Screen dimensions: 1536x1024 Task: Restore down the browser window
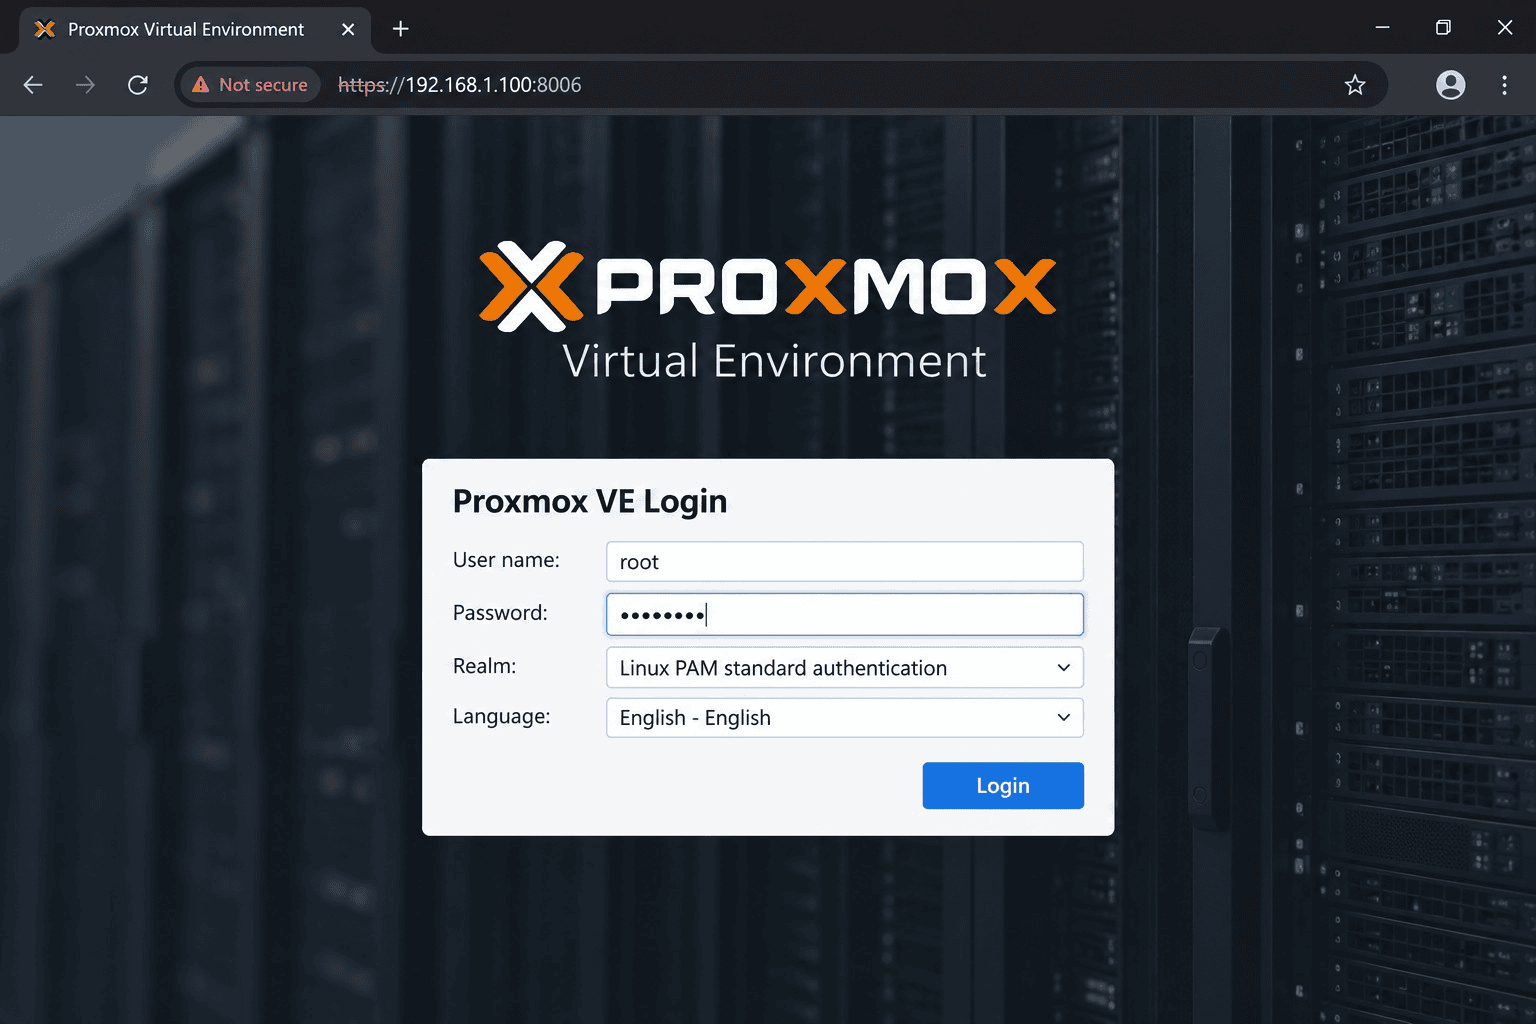click(x=1443, y=28)
